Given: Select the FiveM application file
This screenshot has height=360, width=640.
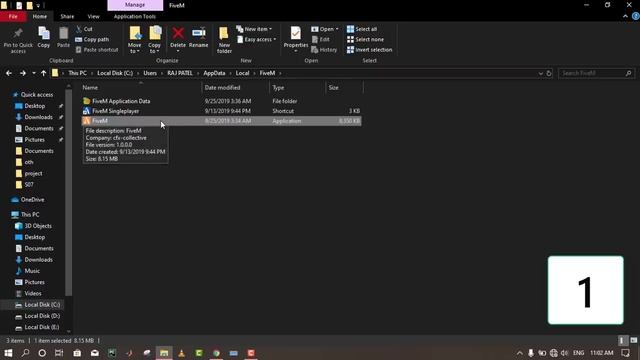Looking at the screenshot, I should (222, 121).
